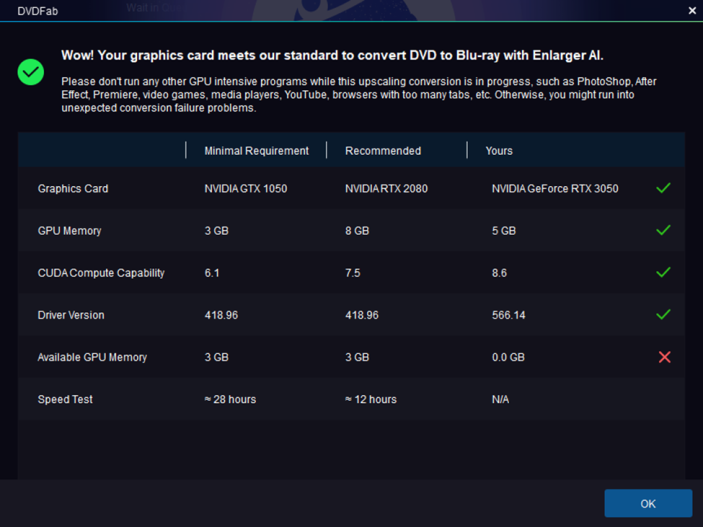The image size is (703, 527).
Task: Click the 5 GB GPU memory value
Action: click(x=504, y=231)
